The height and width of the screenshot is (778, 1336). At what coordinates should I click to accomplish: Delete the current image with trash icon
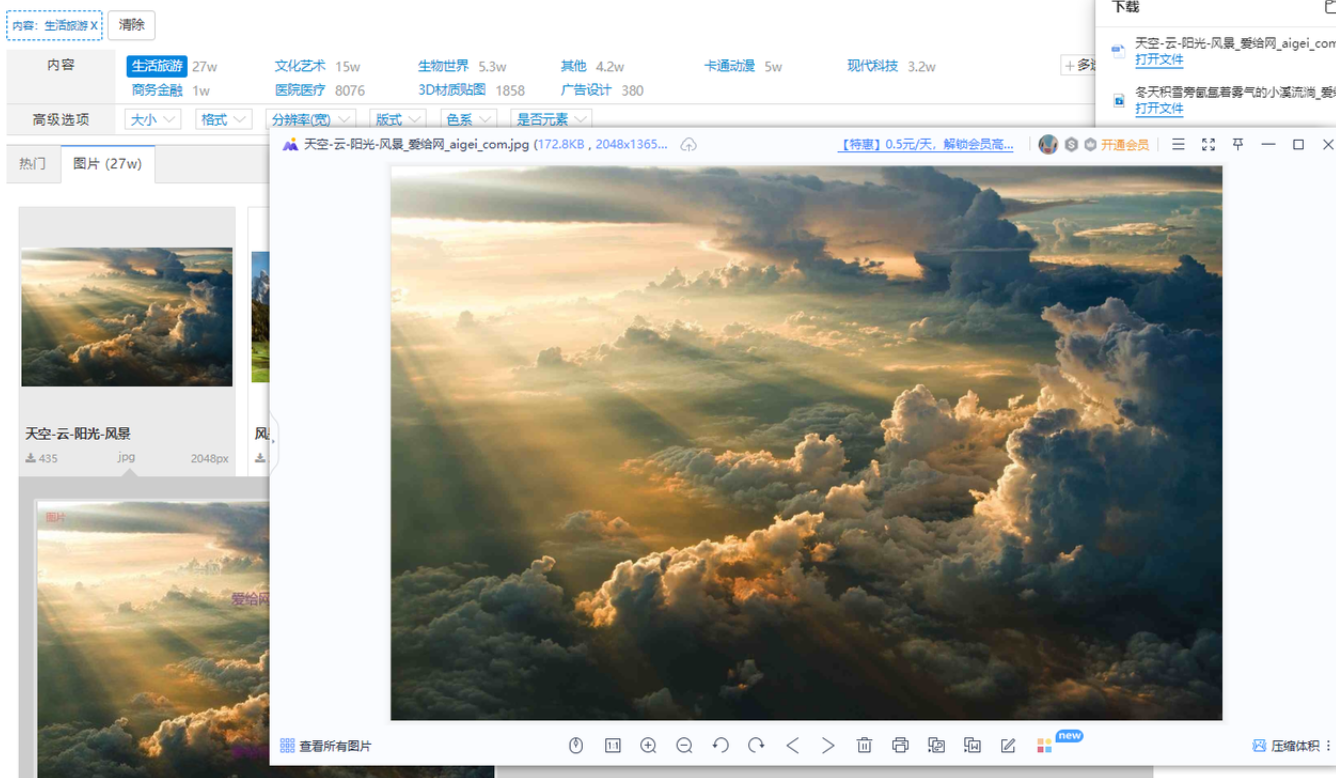point(864,746)
